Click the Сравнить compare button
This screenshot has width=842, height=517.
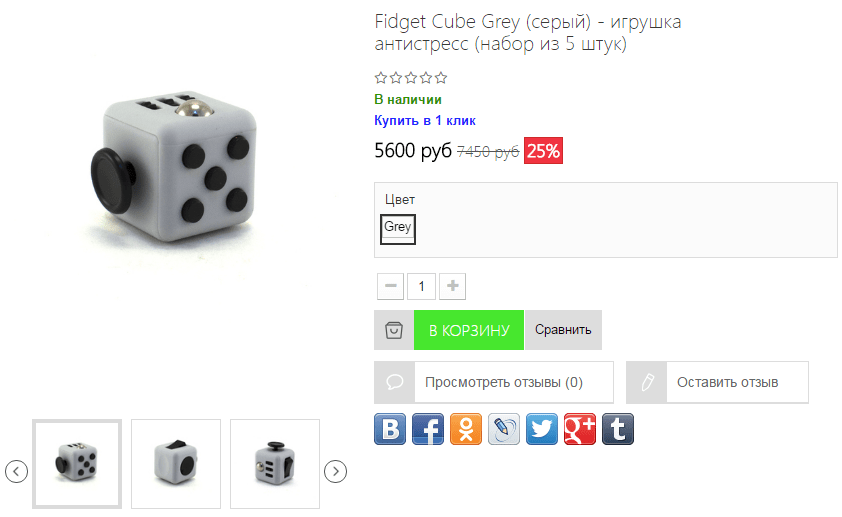[563, 330]
